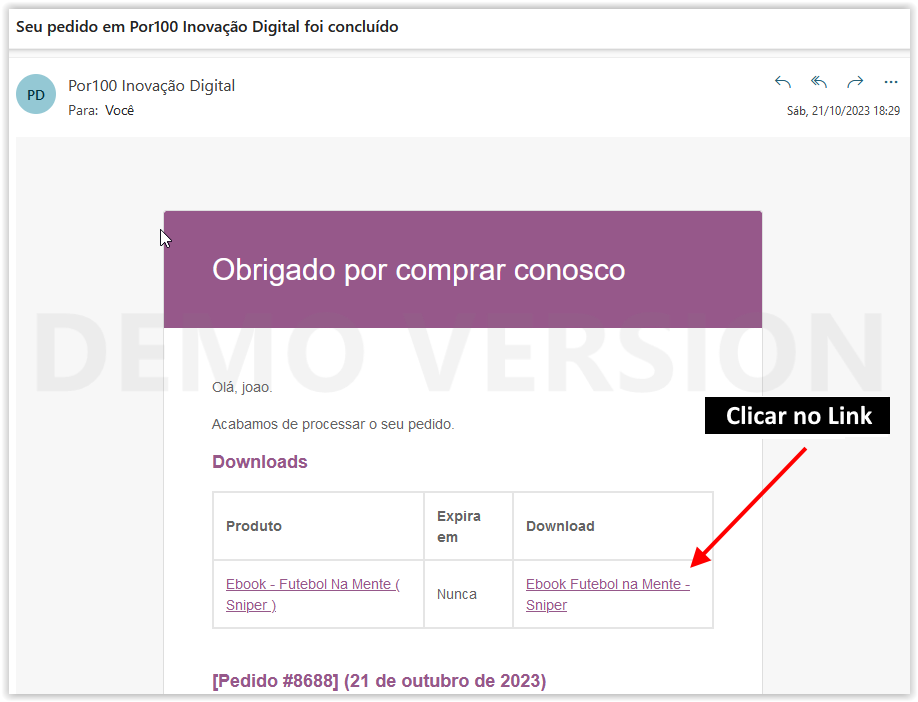Viewport: 918px width, 702px height.
Task: Click the Olá, joao. greeting text
Action: coord(242,387)
